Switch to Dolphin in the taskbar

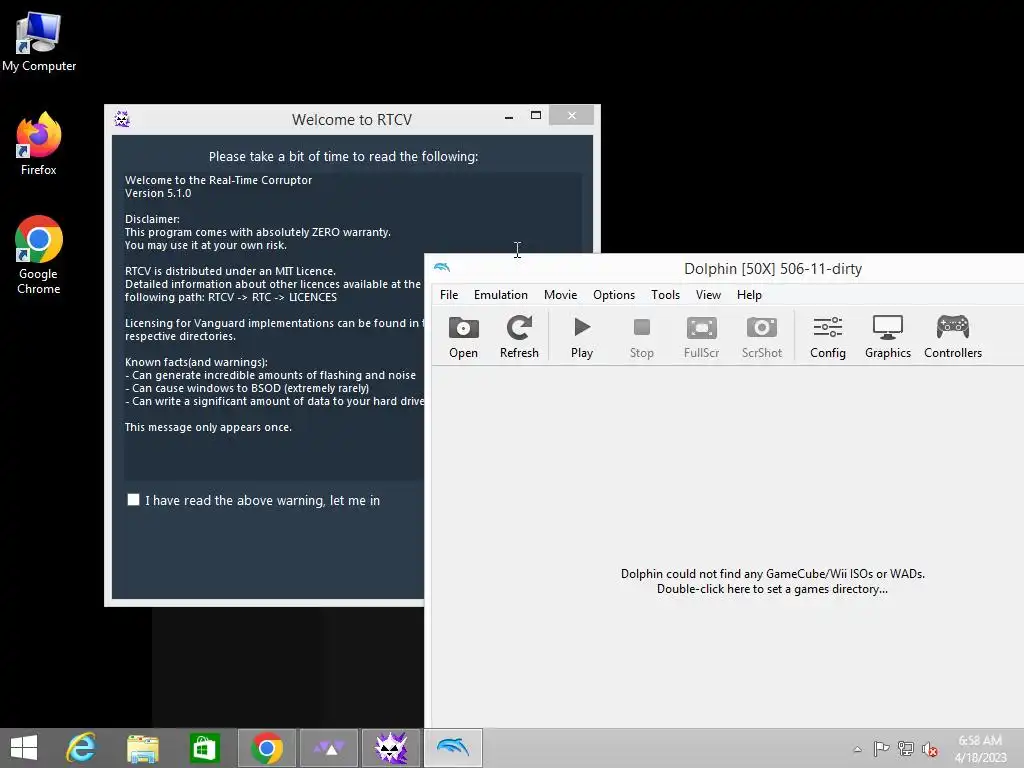pos(453,748)
